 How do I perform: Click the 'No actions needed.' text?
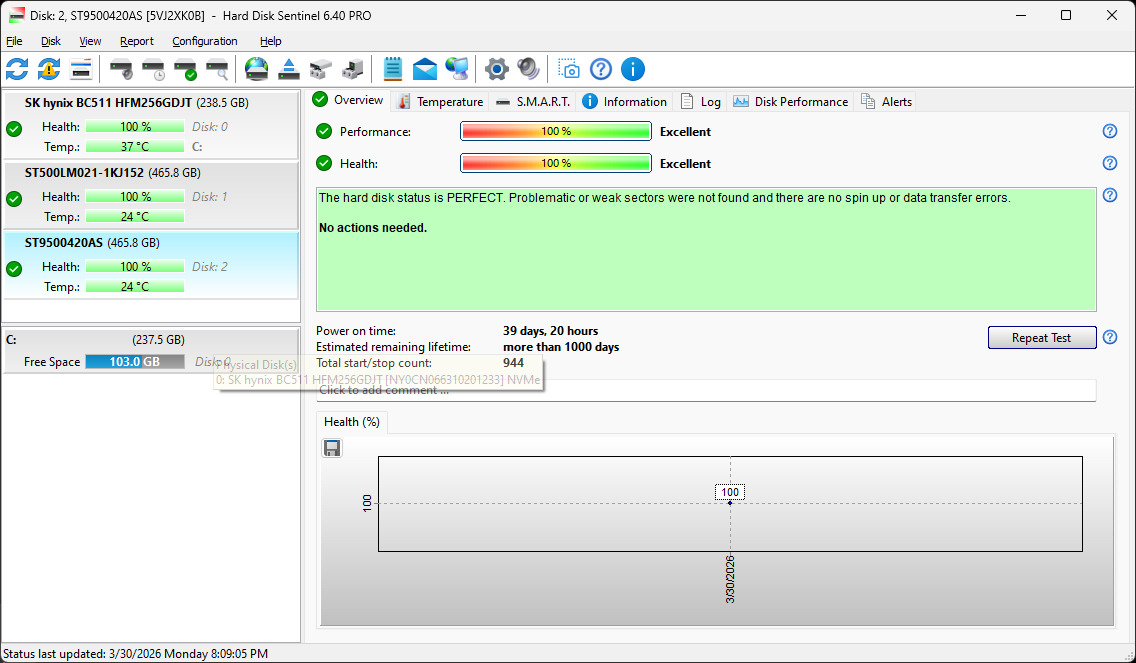tap(373, 228)
